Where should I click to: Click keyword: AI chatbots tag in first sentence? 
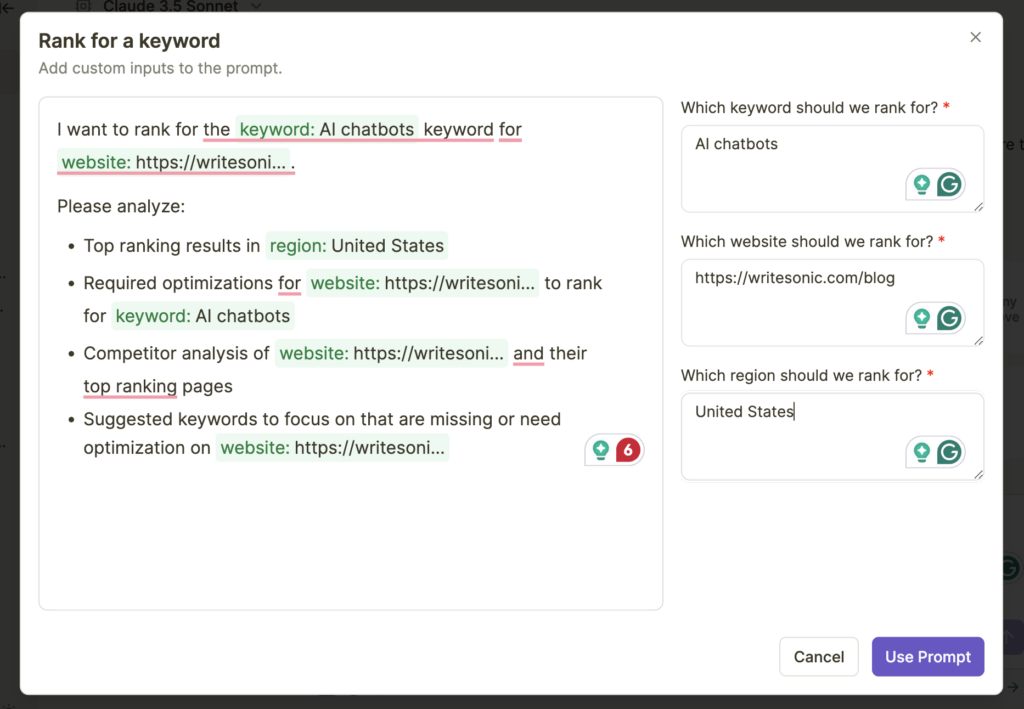(x=327, y=129)
